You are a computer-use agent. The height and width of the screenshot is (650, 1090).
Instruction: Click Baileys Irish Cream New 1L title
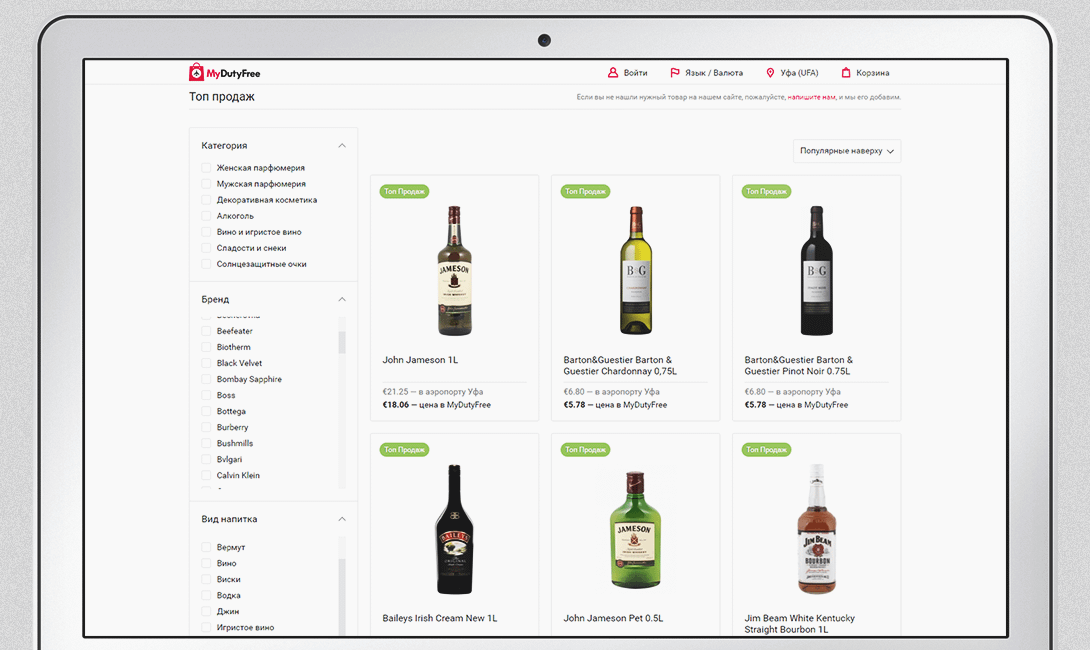[x=440, y=618]
